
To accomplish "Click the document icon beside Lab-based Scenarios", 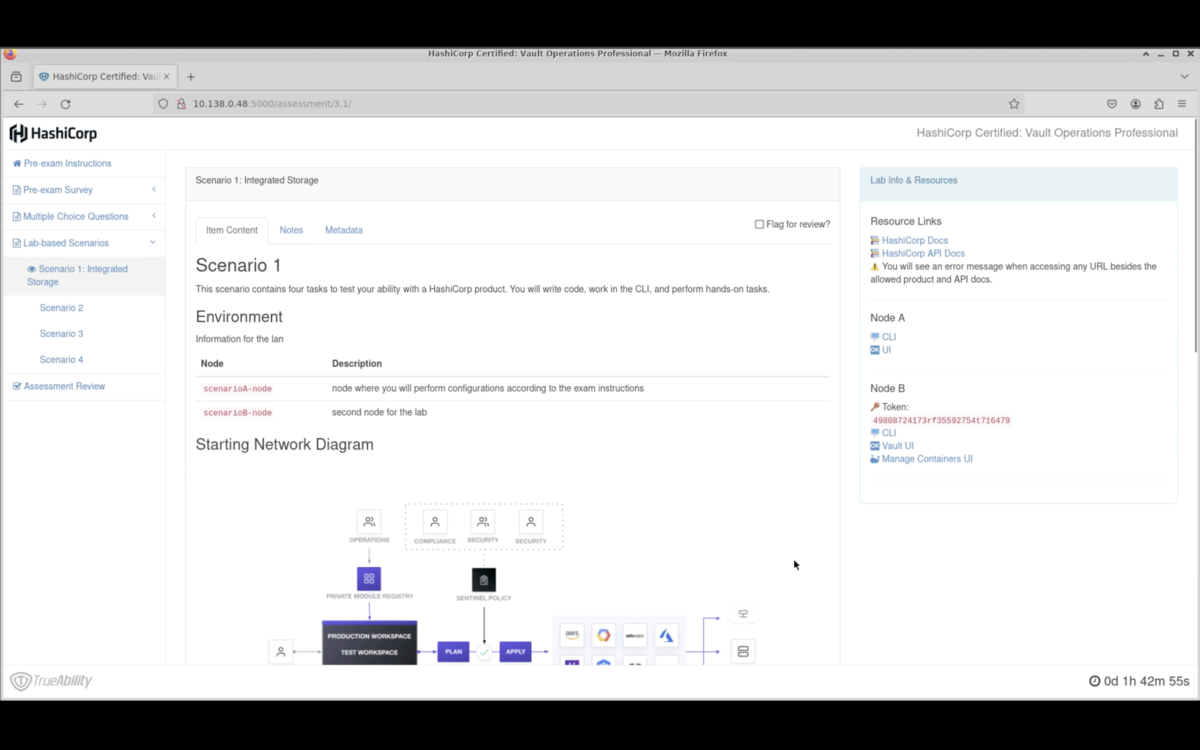I will tap(16, 242).
